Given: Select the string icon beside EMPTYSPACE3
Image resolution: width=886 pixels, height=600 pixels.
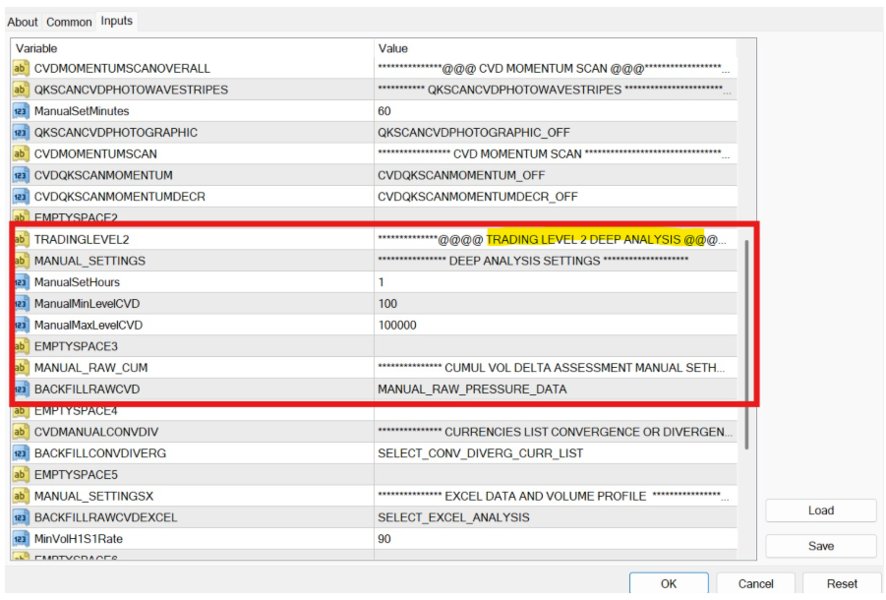Looking at the screenshot, I should [20, 346].
